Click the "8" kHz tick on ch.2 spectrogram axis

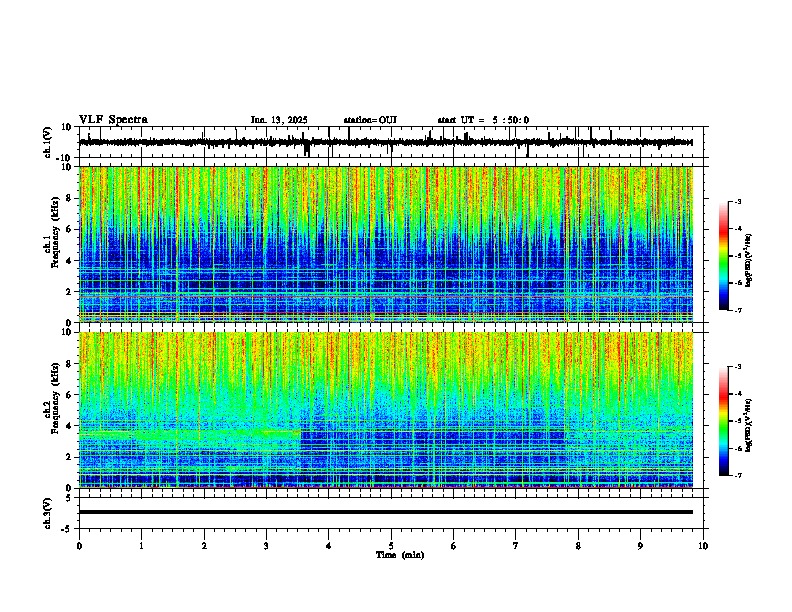[71, 364]
